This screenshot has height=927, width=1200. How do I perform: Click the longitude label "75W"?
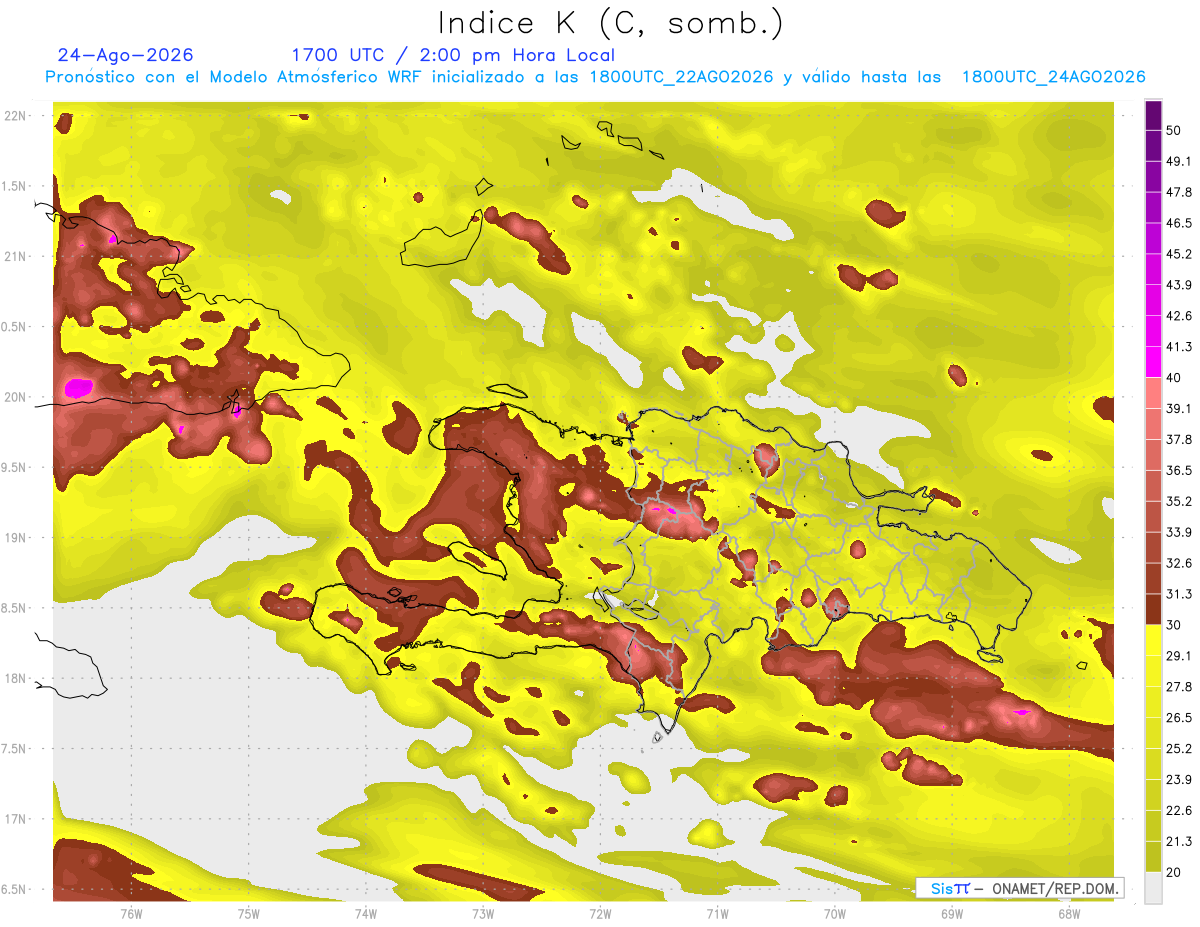[x=249, y=914]
